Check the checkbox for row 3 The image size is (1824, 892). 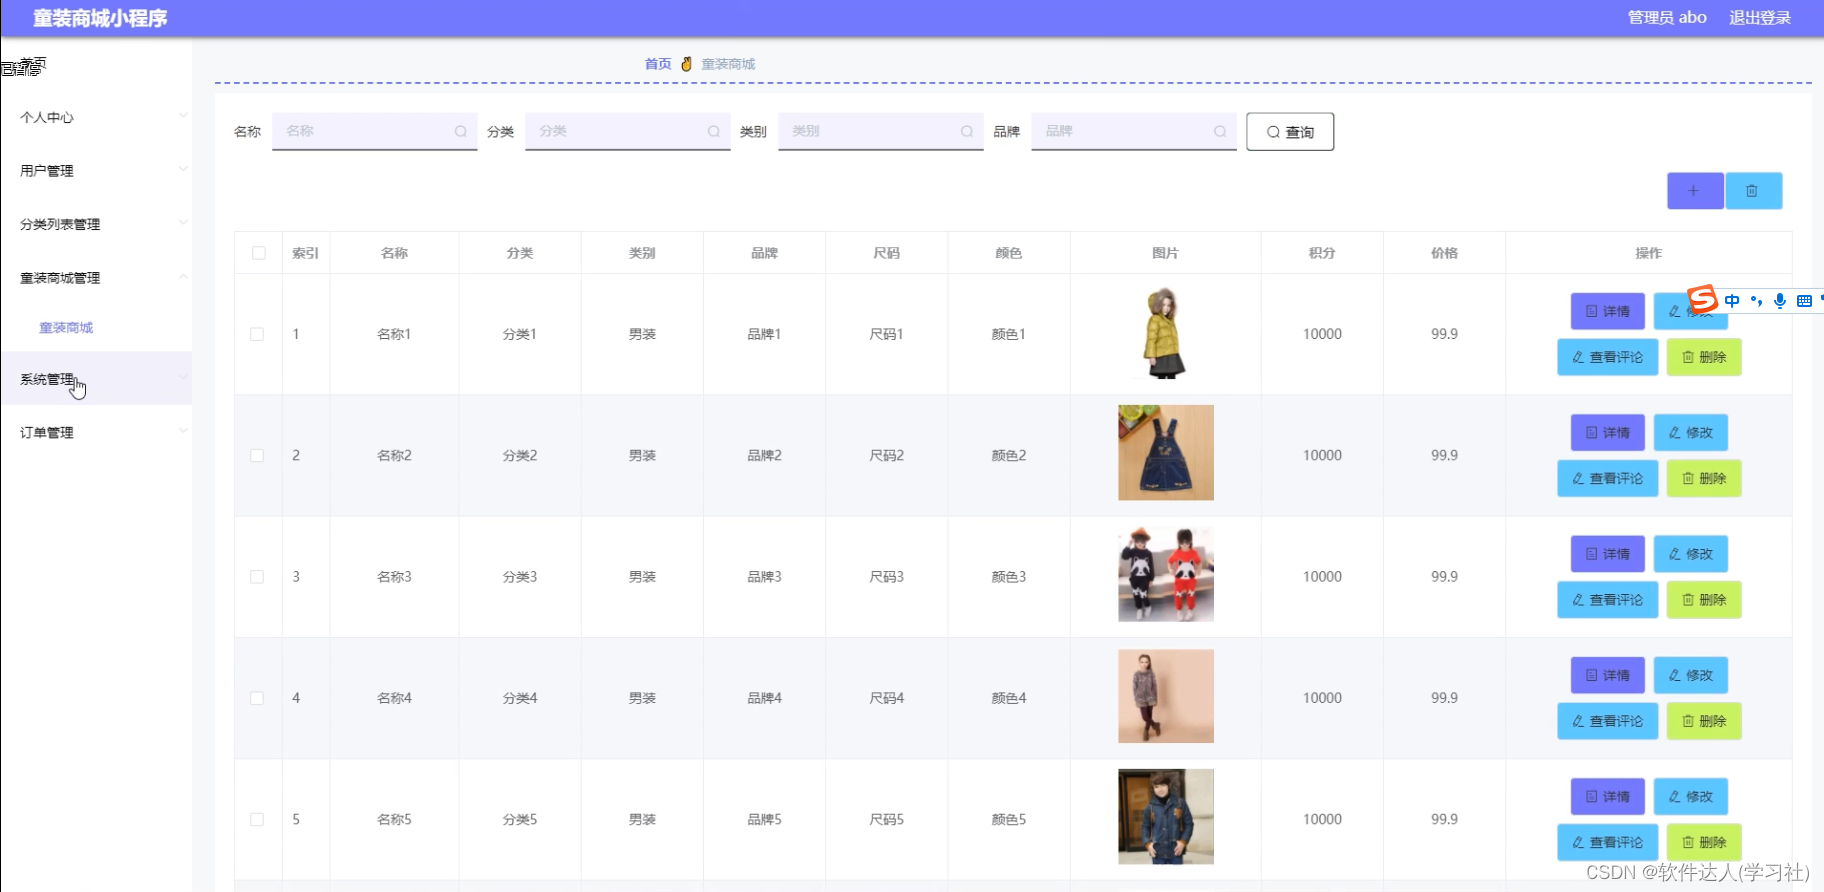click(x=257, y=577)
